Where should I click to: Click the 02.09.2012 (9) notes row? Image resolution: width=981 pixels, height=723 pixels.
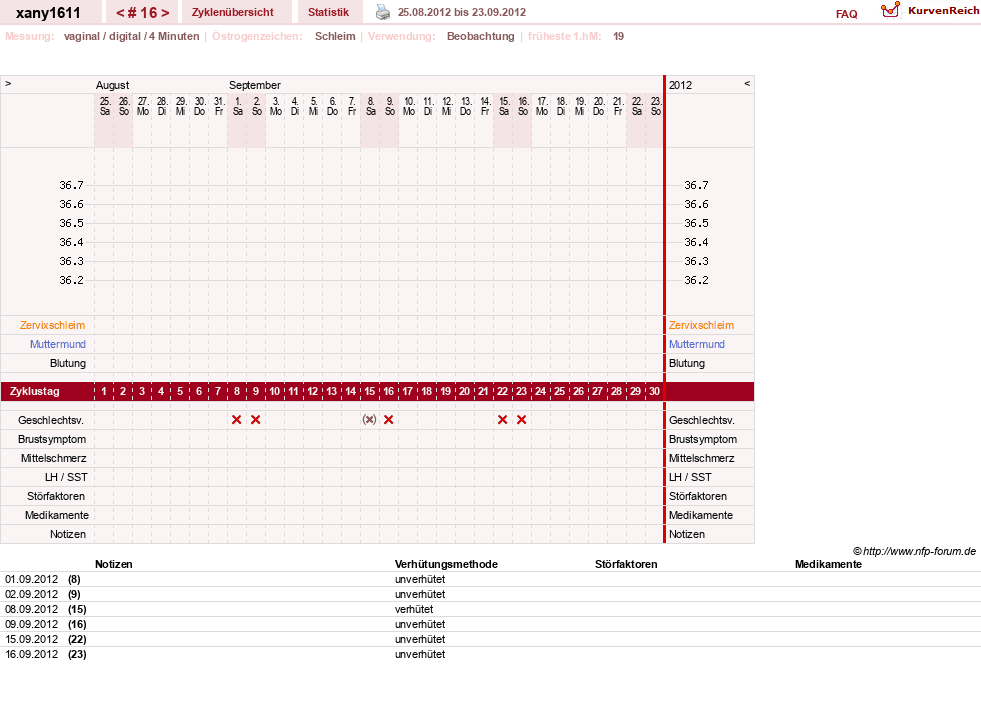click(x=490, y=594)
